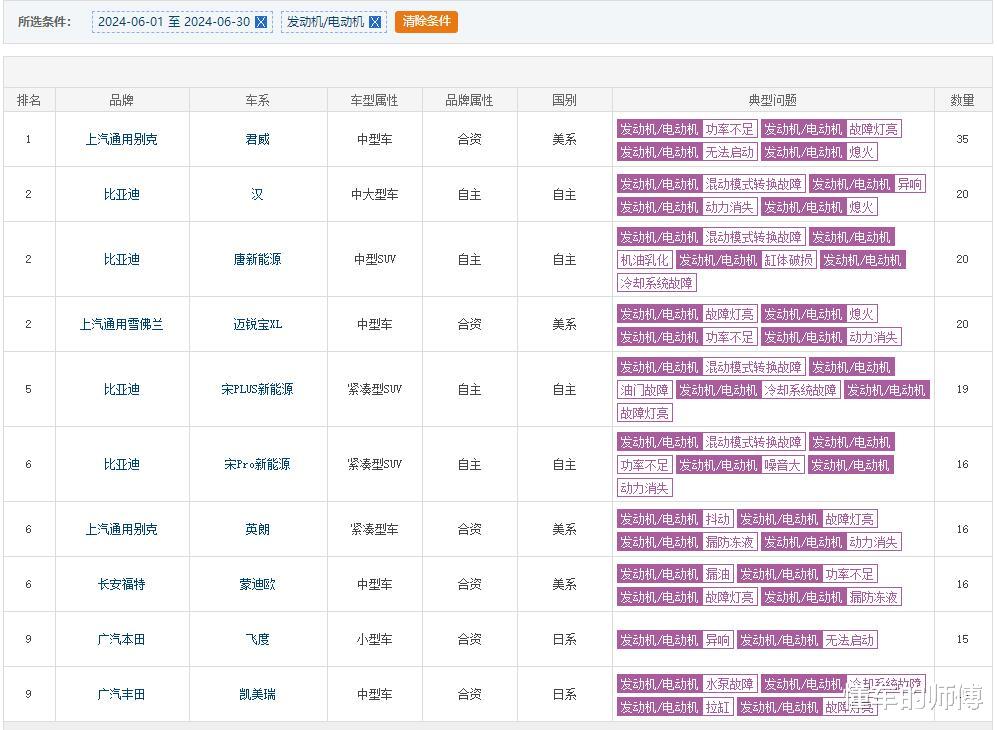Click 混动模式转换故障 tag in 汉 row
Screen dimensions: 997x730
[753, 184]
